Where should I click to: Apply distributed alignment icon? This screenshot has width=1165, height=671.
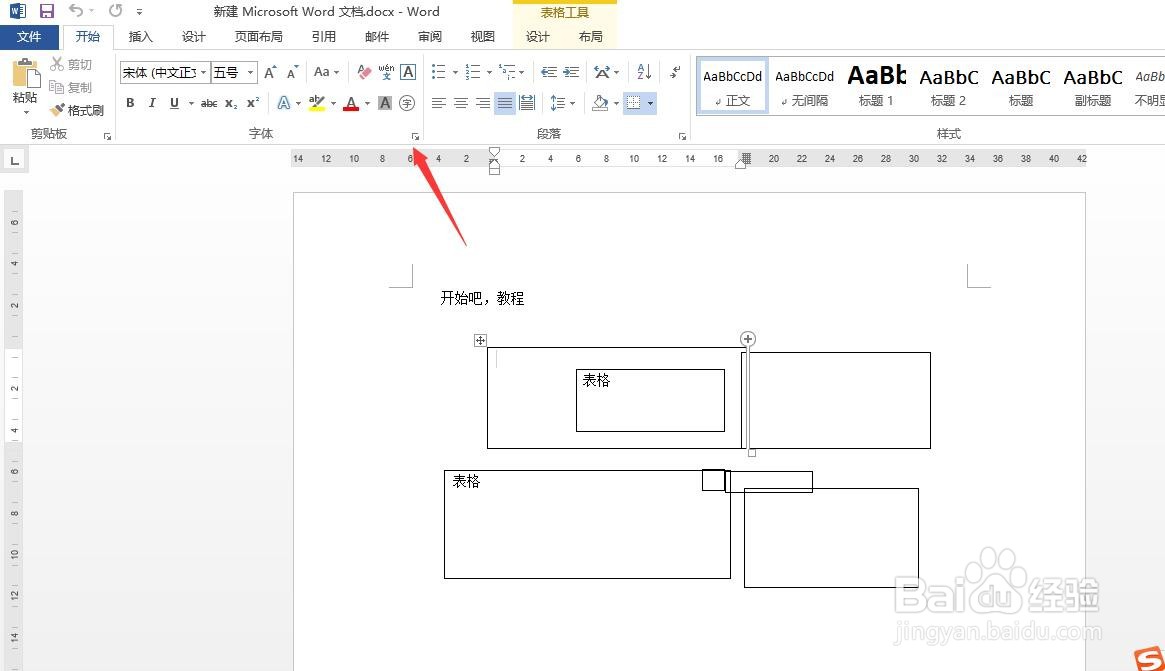pyautogui.click(x=527, y=103)
